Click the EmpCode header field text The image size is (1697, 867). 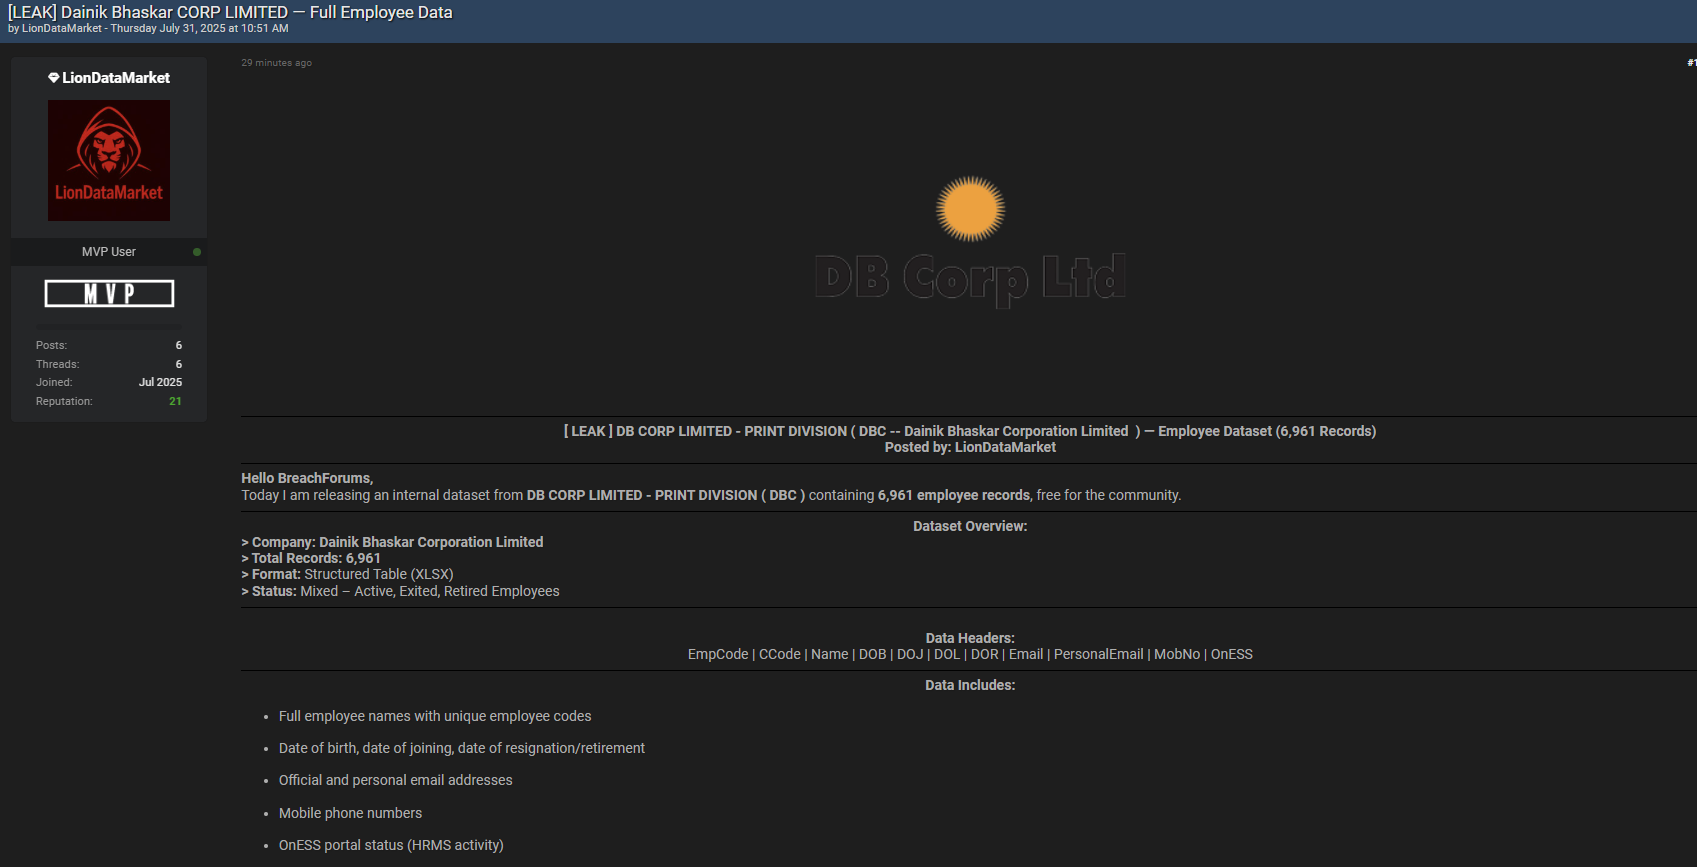tap(718, 654)
